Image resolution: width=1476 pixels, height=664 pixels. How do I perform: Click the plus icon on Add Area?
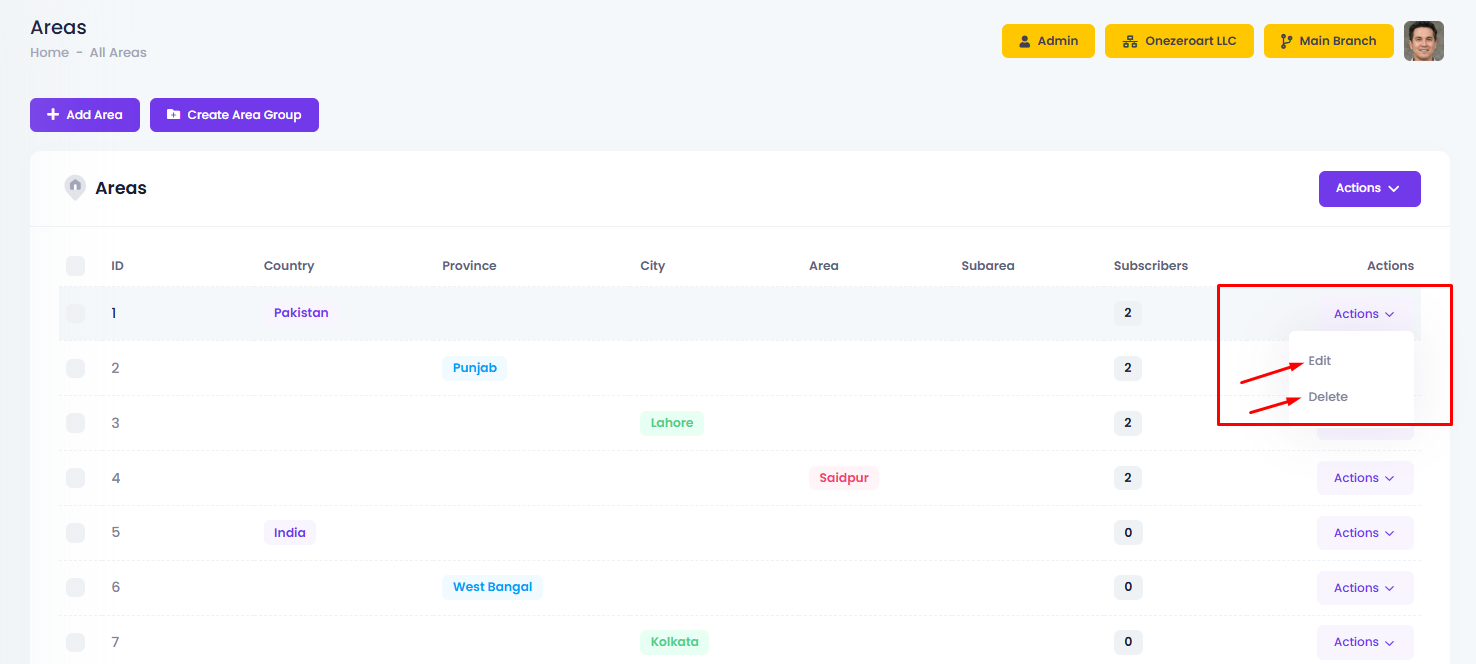[53, 115]
